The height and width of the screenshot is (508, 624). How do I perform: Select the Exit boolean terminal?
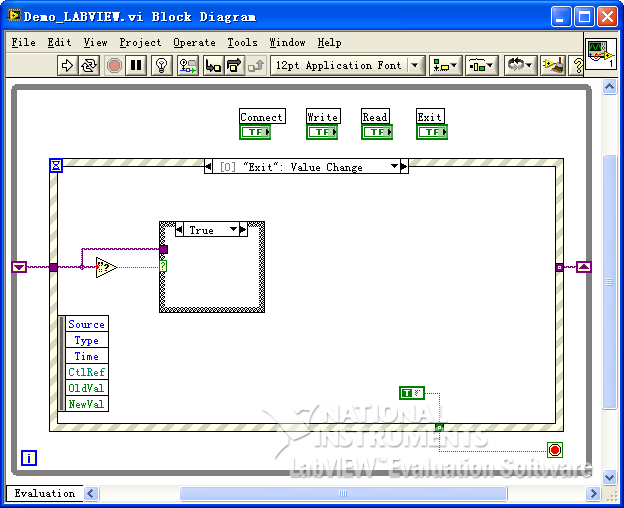point(432,132)
